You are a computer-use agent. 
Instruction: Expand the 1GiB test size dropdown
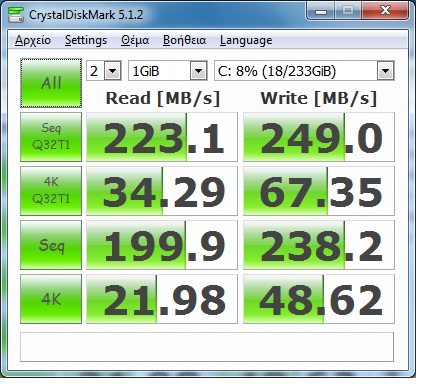[168, 71]
